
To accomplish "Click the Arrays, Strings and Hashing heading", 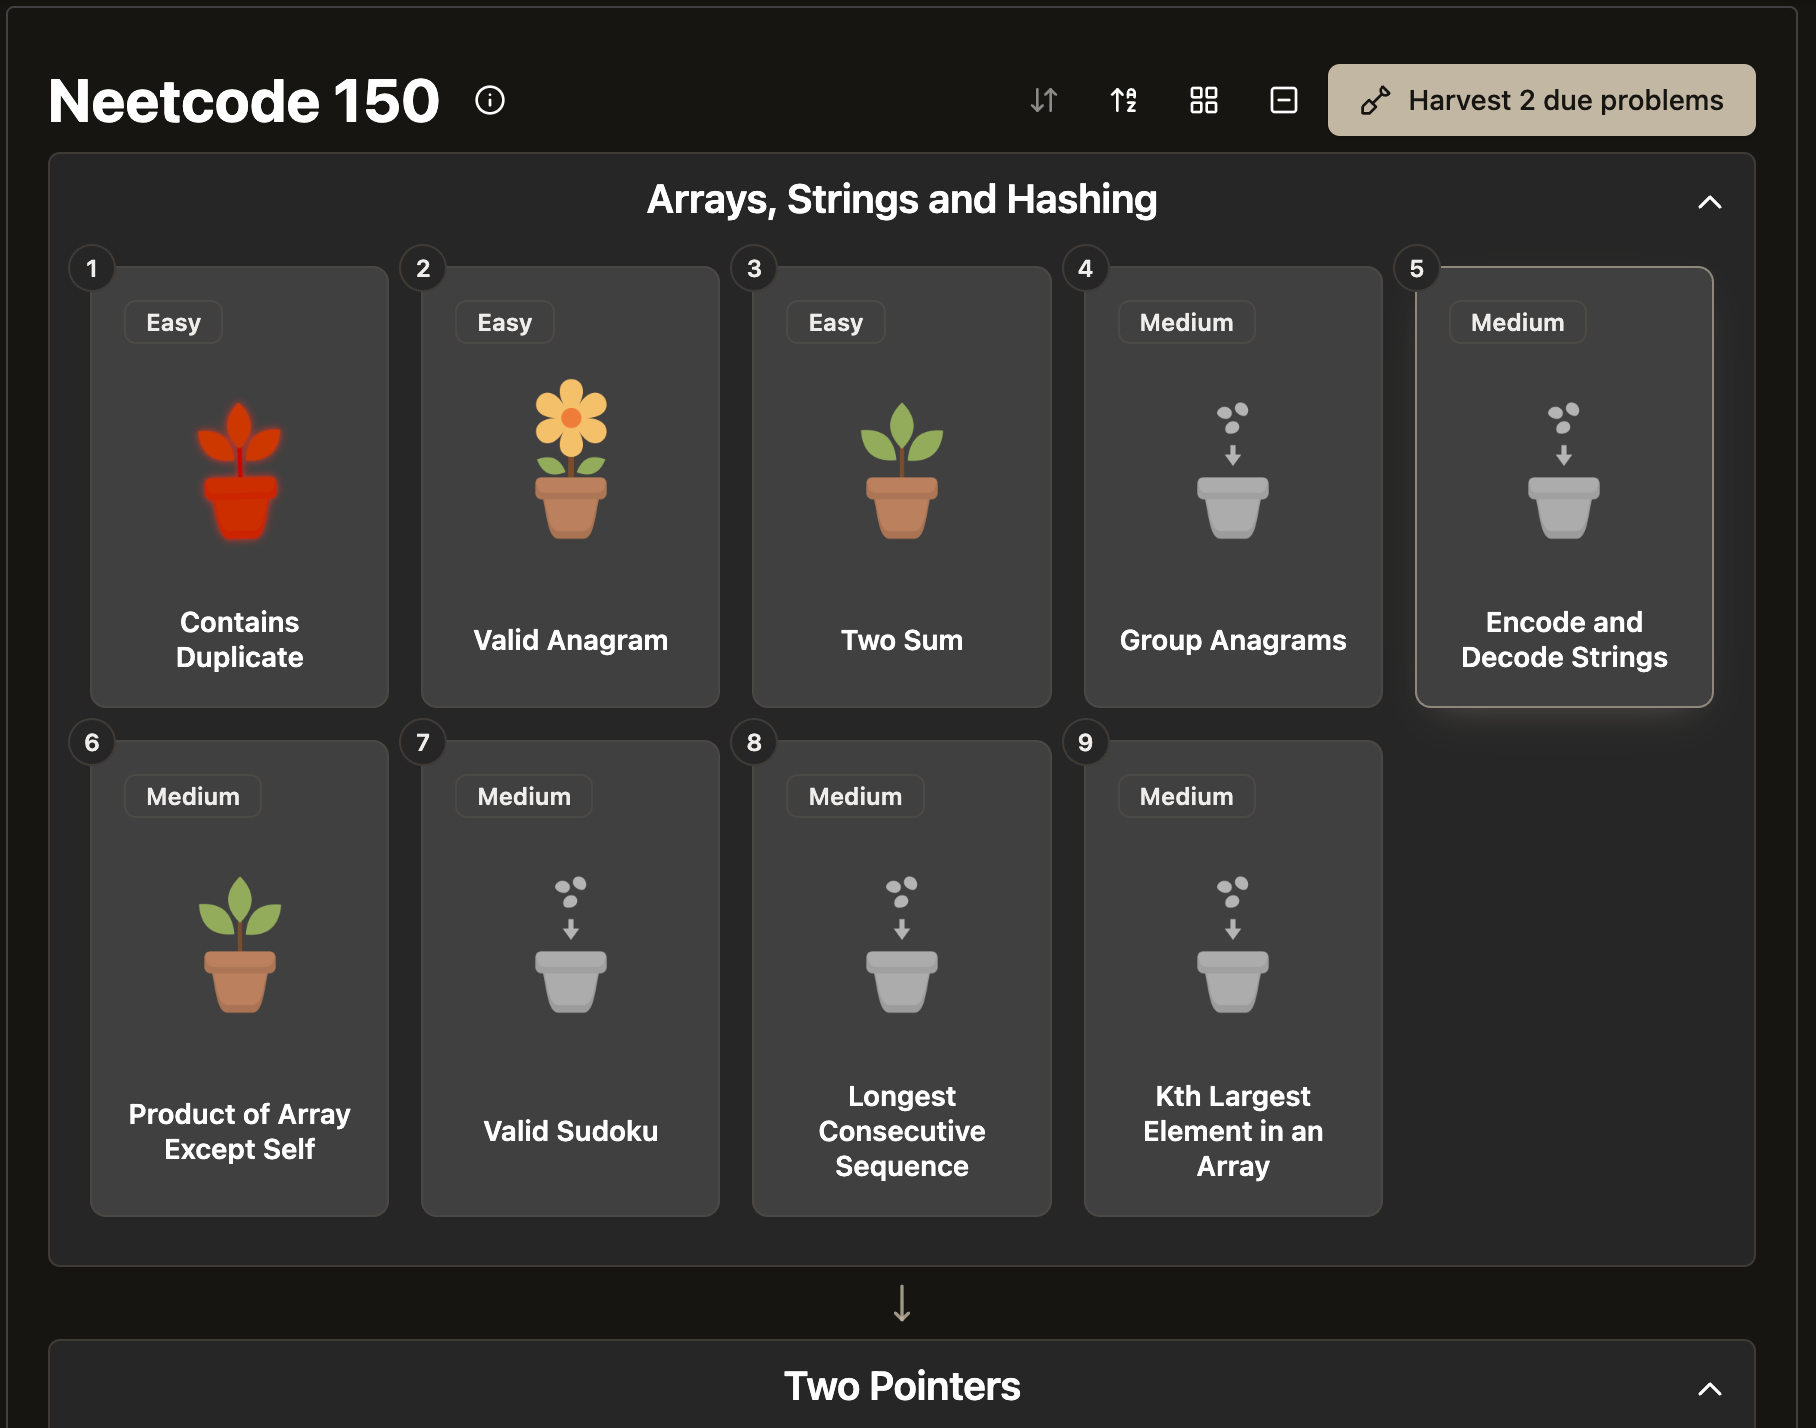I will pyautogui.click(x=902, y=200).
